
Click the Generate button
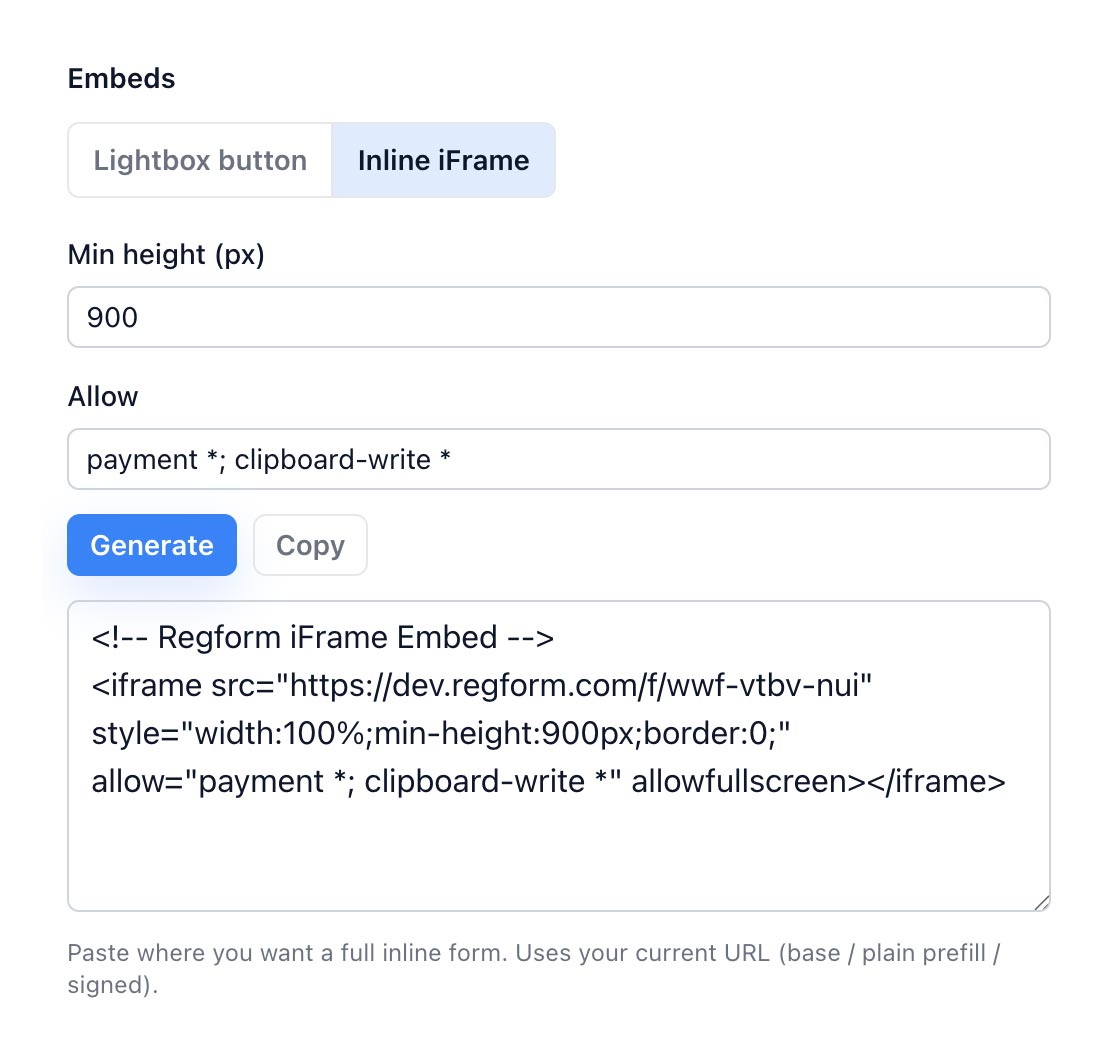pos(151,545)
